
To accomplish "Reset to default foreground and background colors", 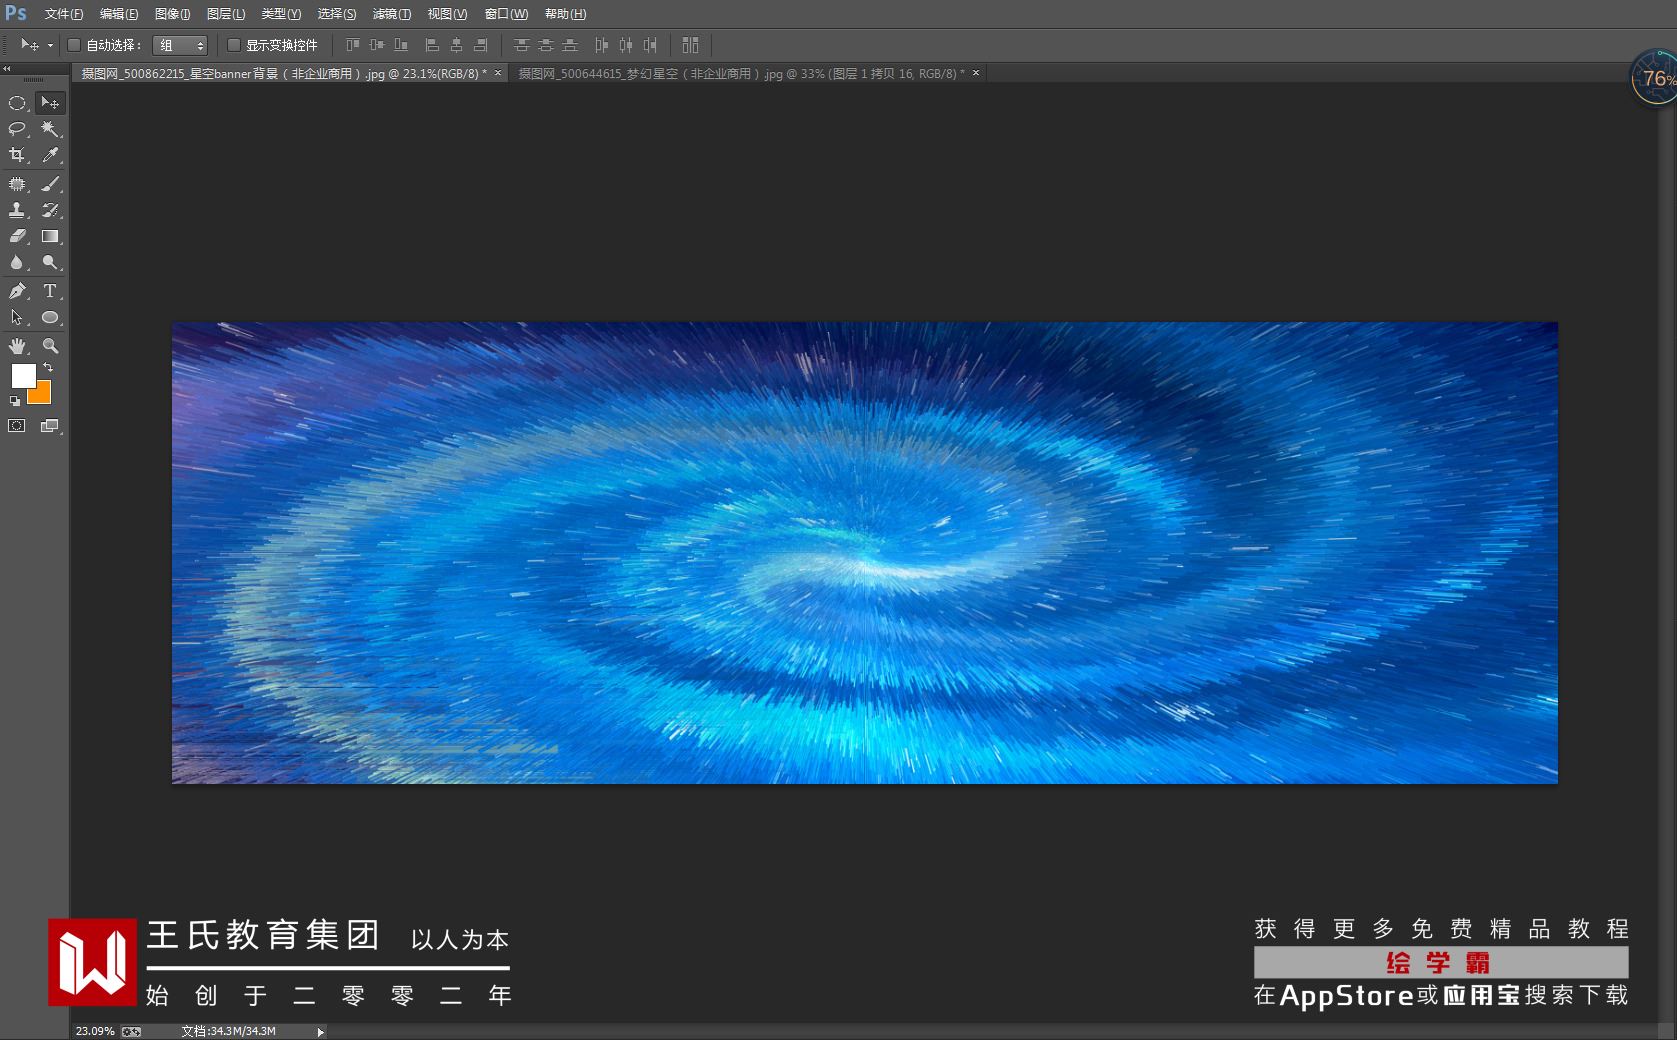I will click(15, 401).
